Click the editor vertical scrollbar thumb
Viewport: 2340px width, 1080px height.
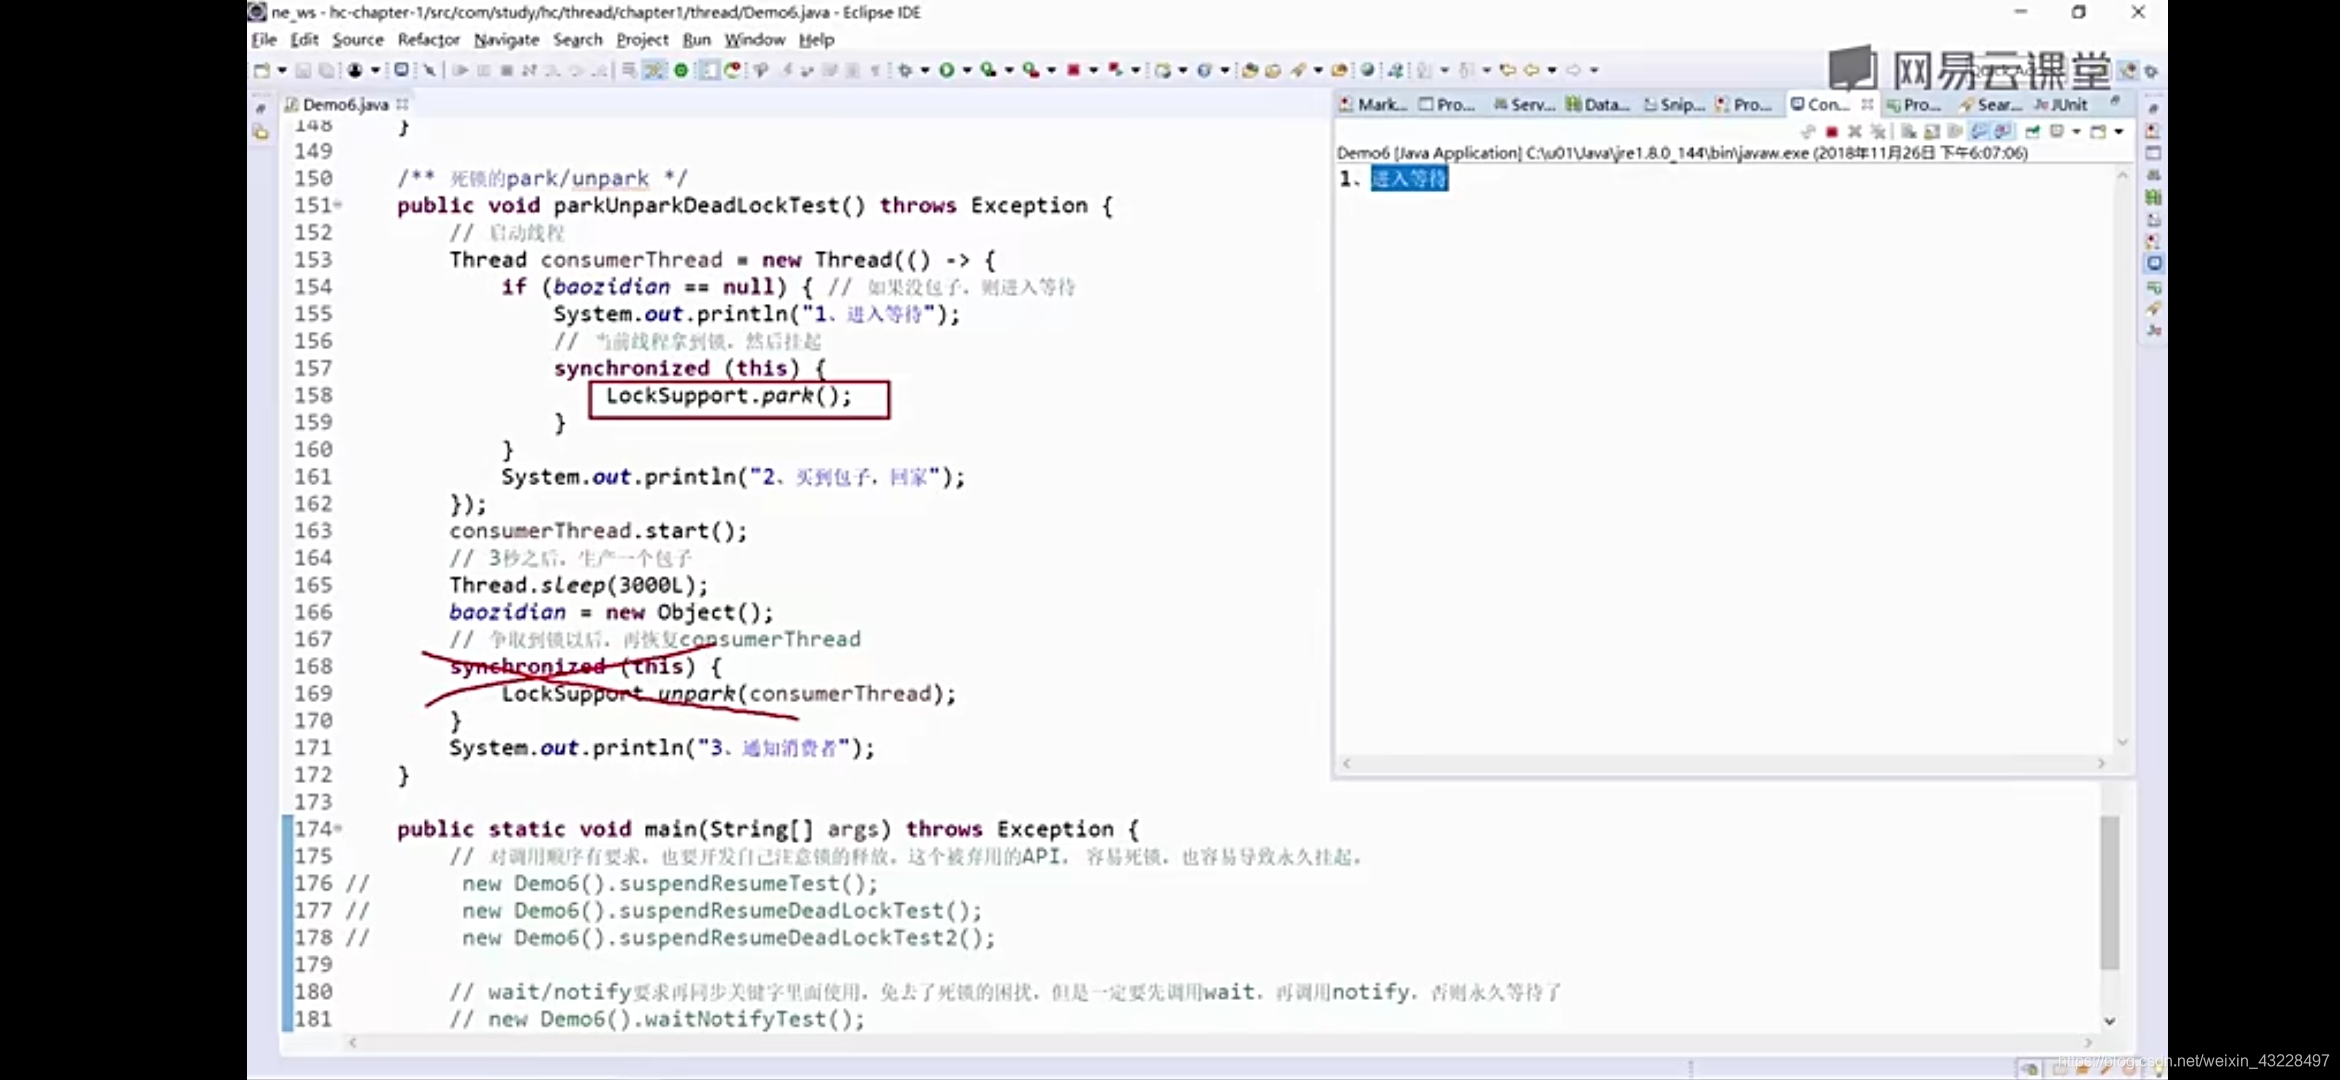2110,893
